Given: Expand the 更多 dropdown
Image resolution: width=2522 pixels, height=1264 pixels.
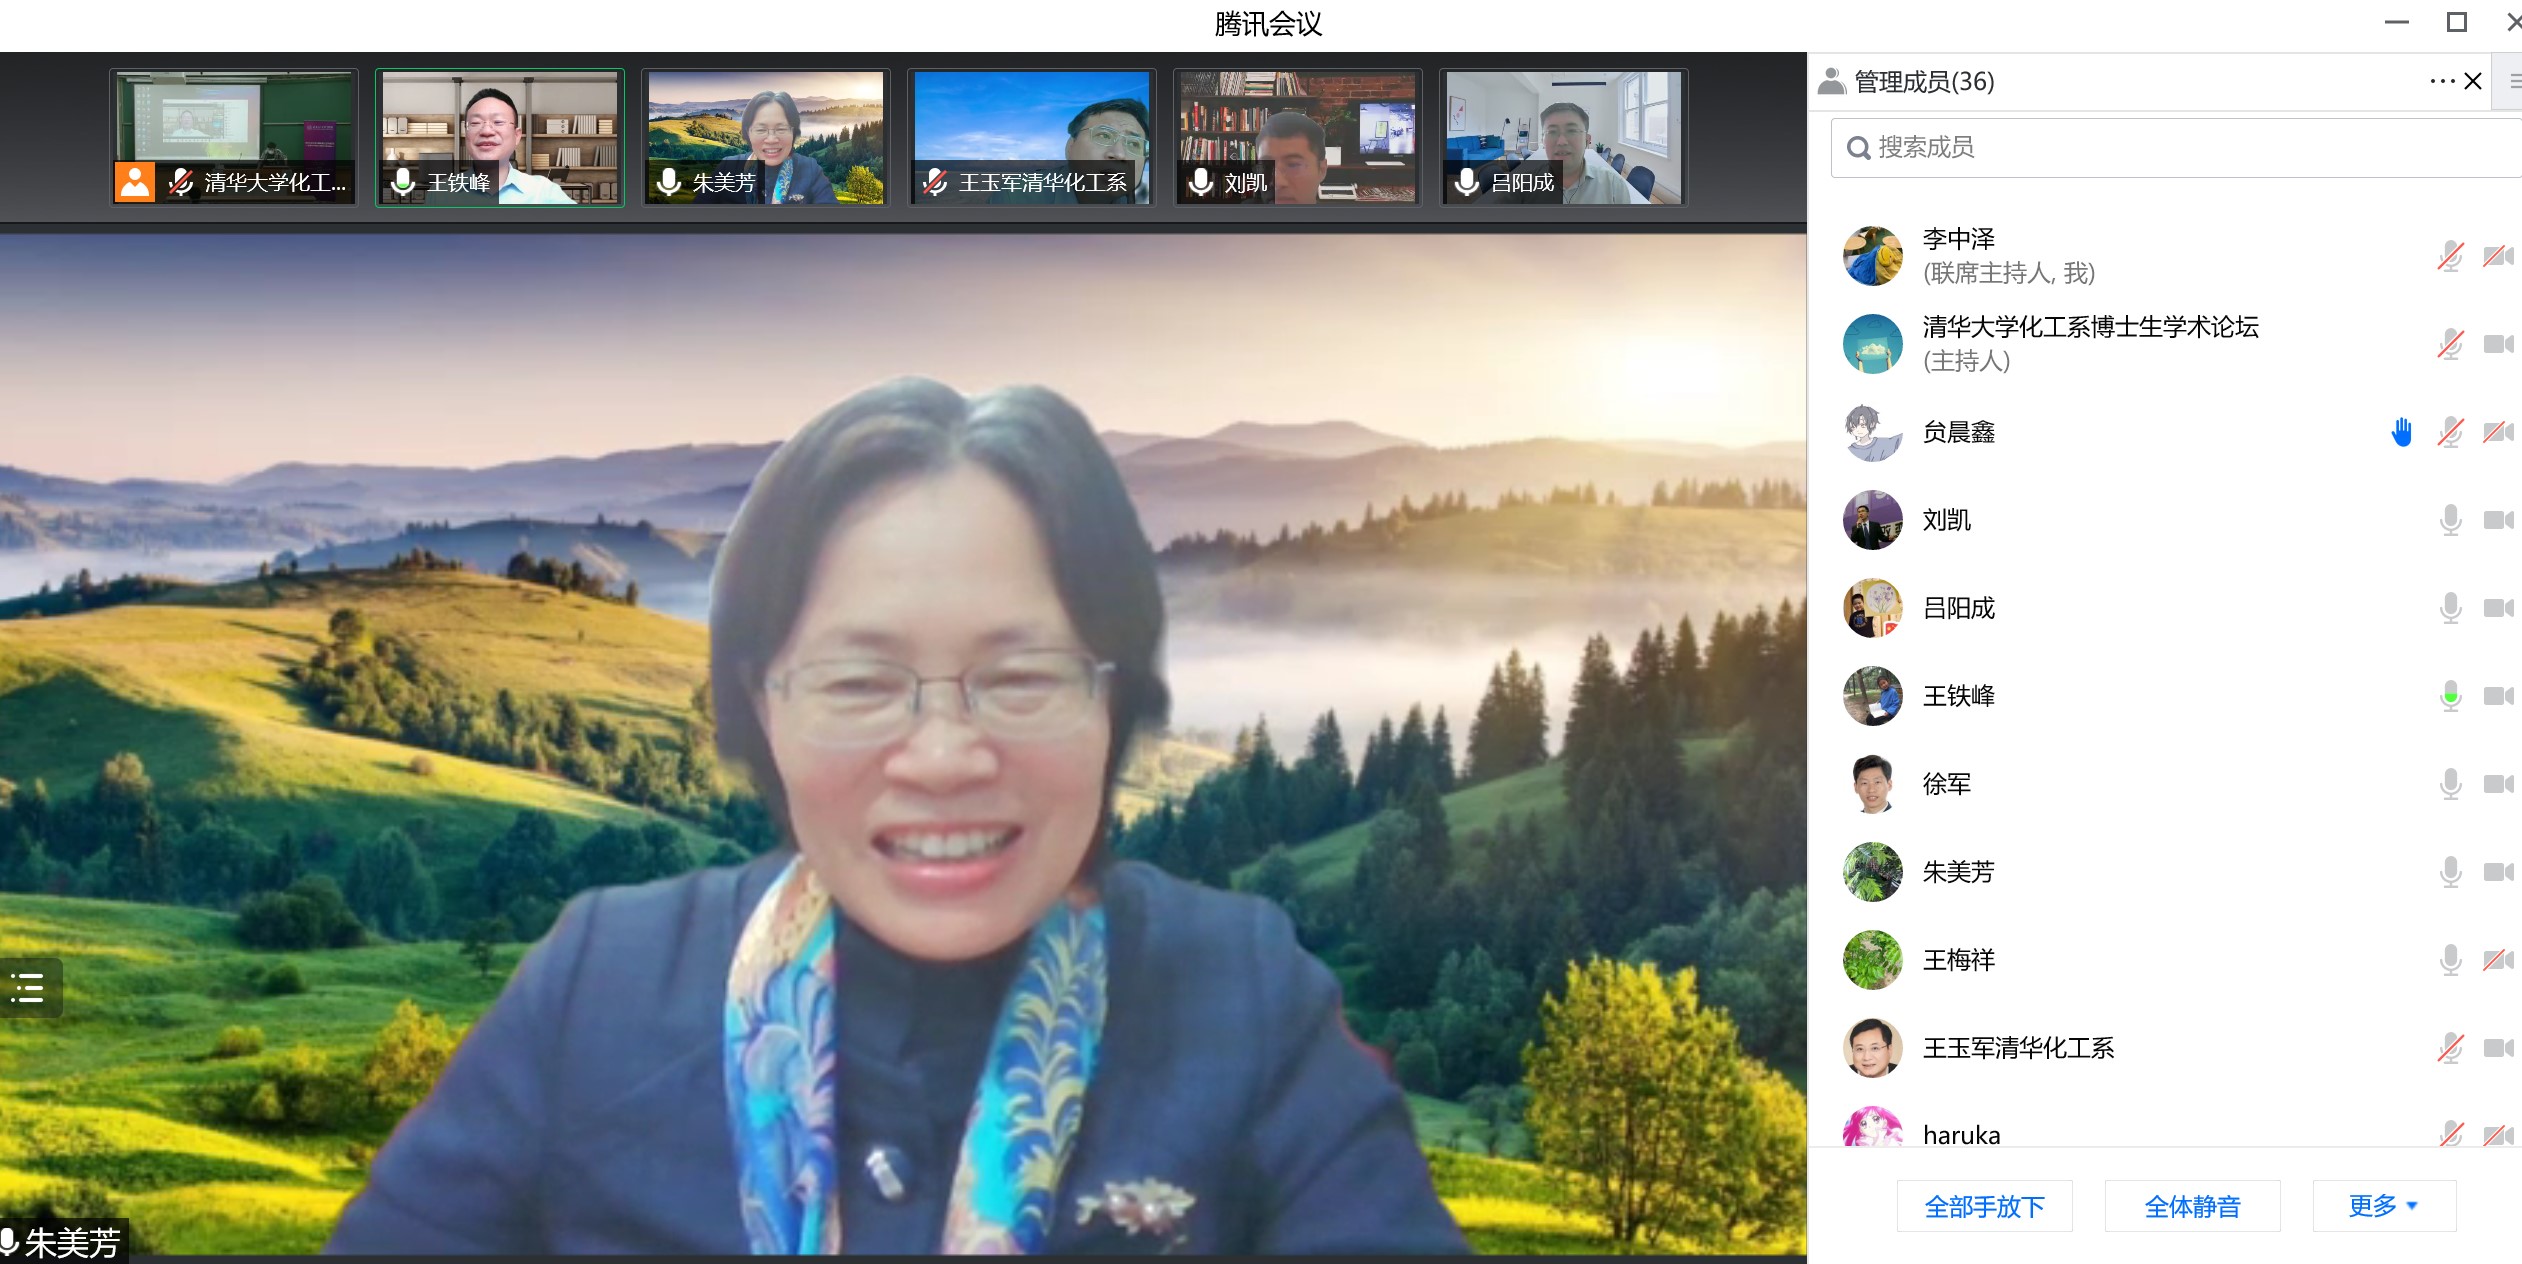Looking at the screenshot, I should pyautogui.click(x=2383, y=1206).
